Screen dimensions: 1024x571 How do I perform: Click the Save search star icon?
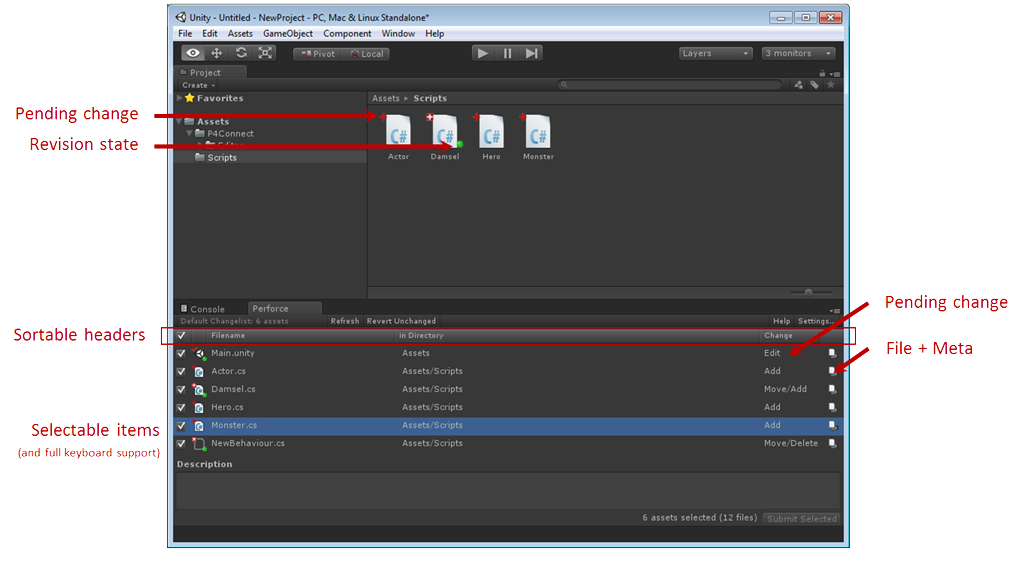click(831, 84)
